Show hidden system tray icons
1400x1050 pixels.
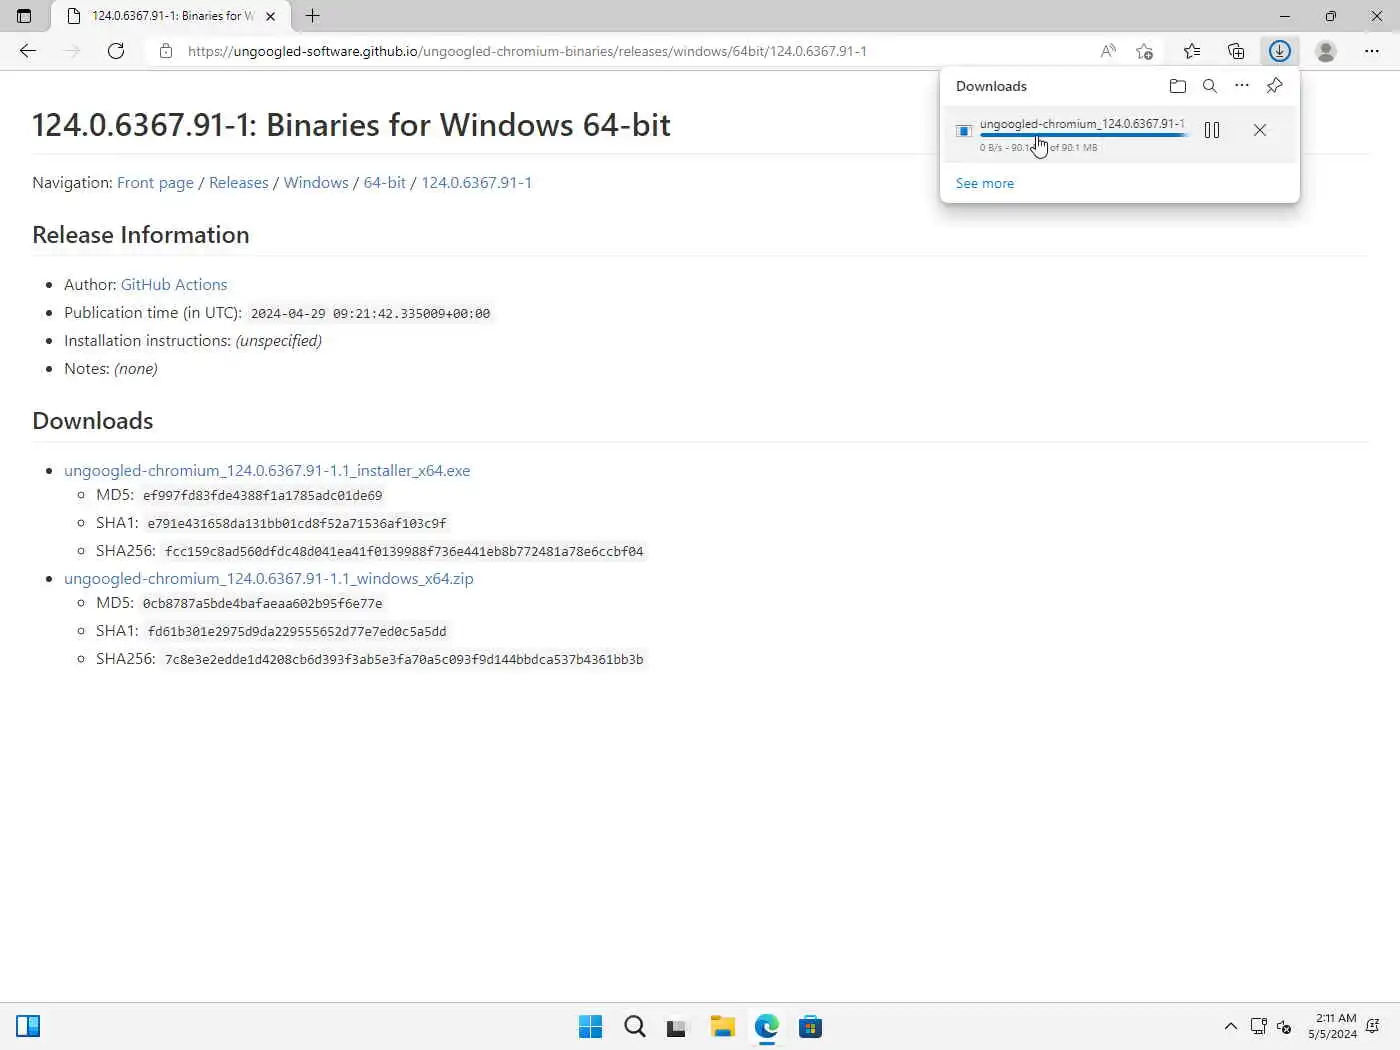pos(1231,1027)
